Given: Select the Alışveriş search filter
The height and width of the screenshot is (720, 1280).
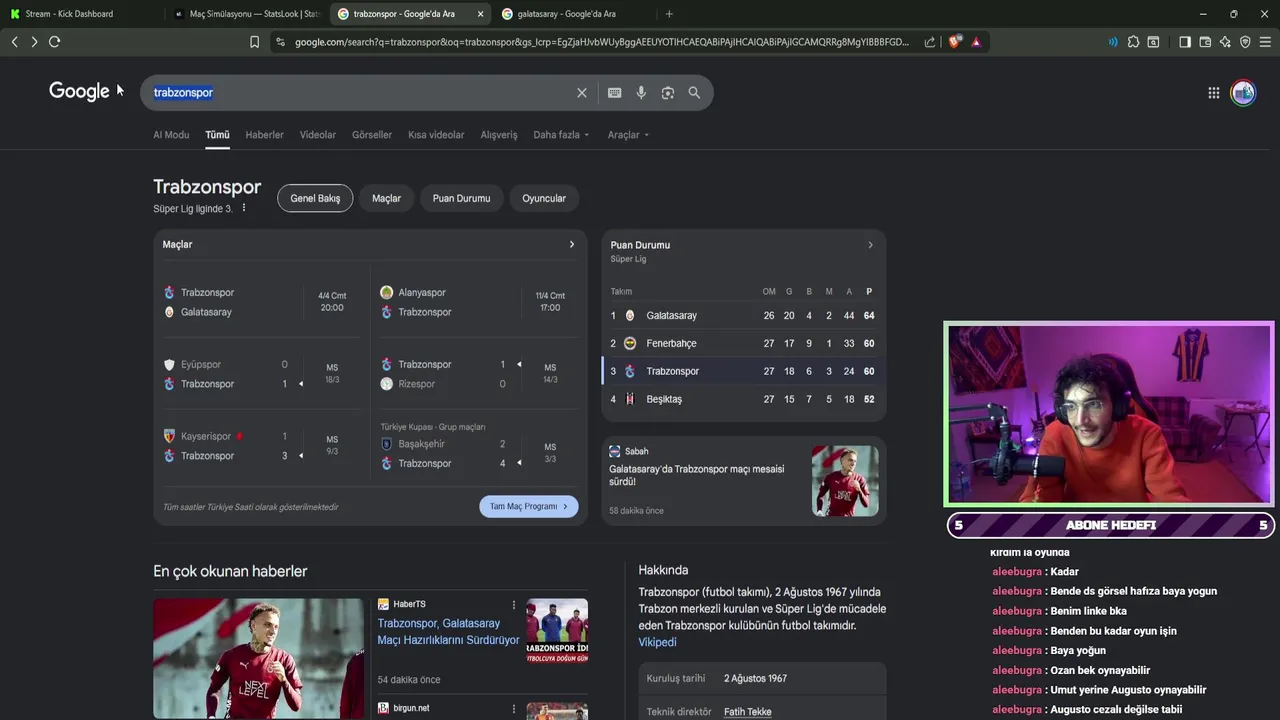Looking at the screenshot, I should (499, 135).
